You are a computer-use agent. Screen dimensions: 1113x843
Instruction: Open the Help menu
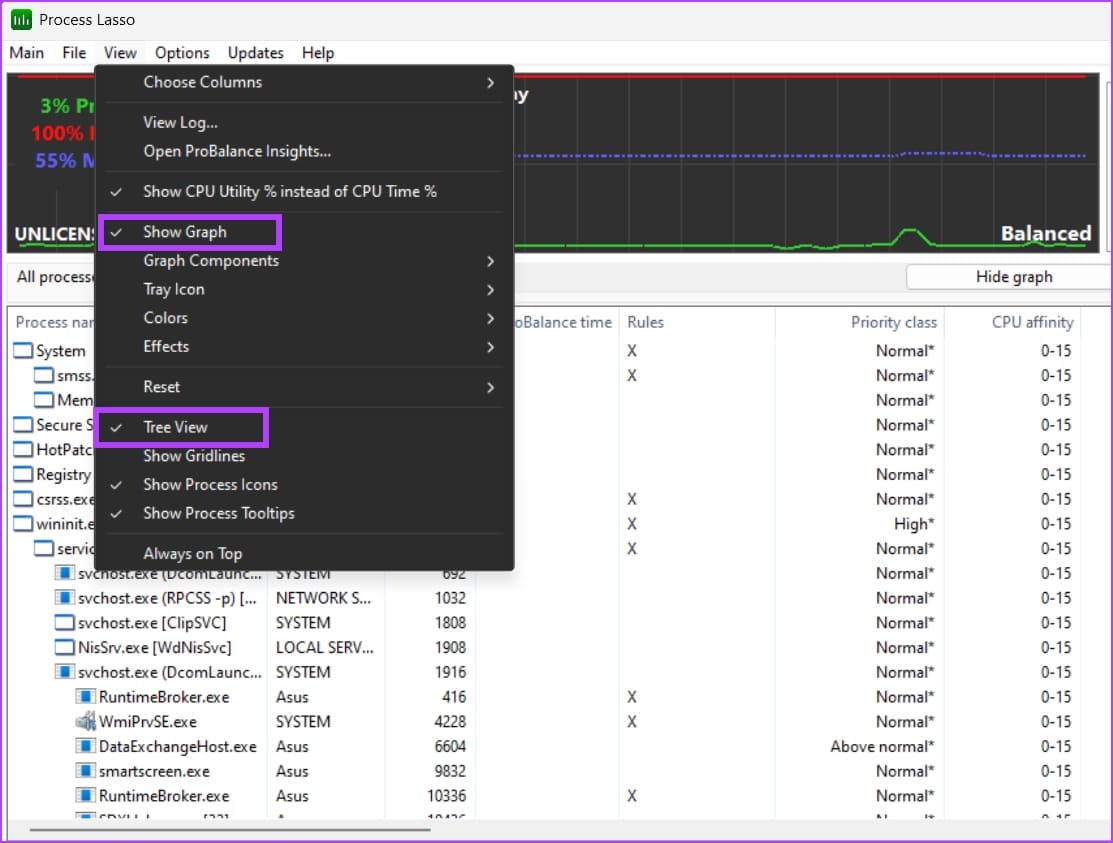click(318, 53)
